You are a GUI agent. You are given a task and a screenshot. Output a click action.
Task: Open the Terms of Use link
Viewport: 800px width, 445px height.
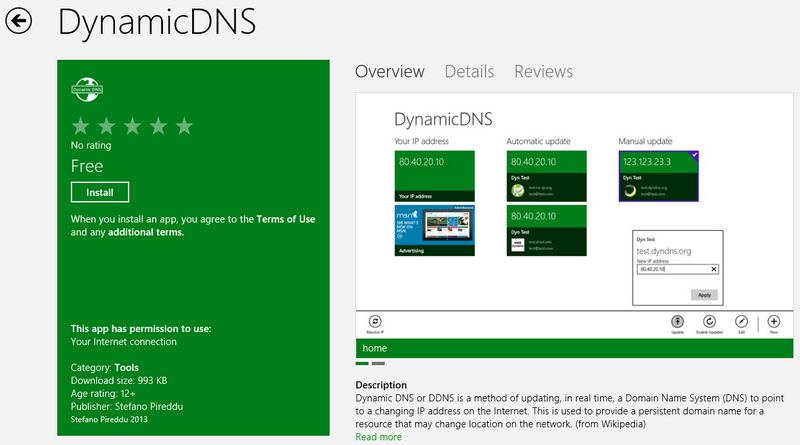(285, 218)
